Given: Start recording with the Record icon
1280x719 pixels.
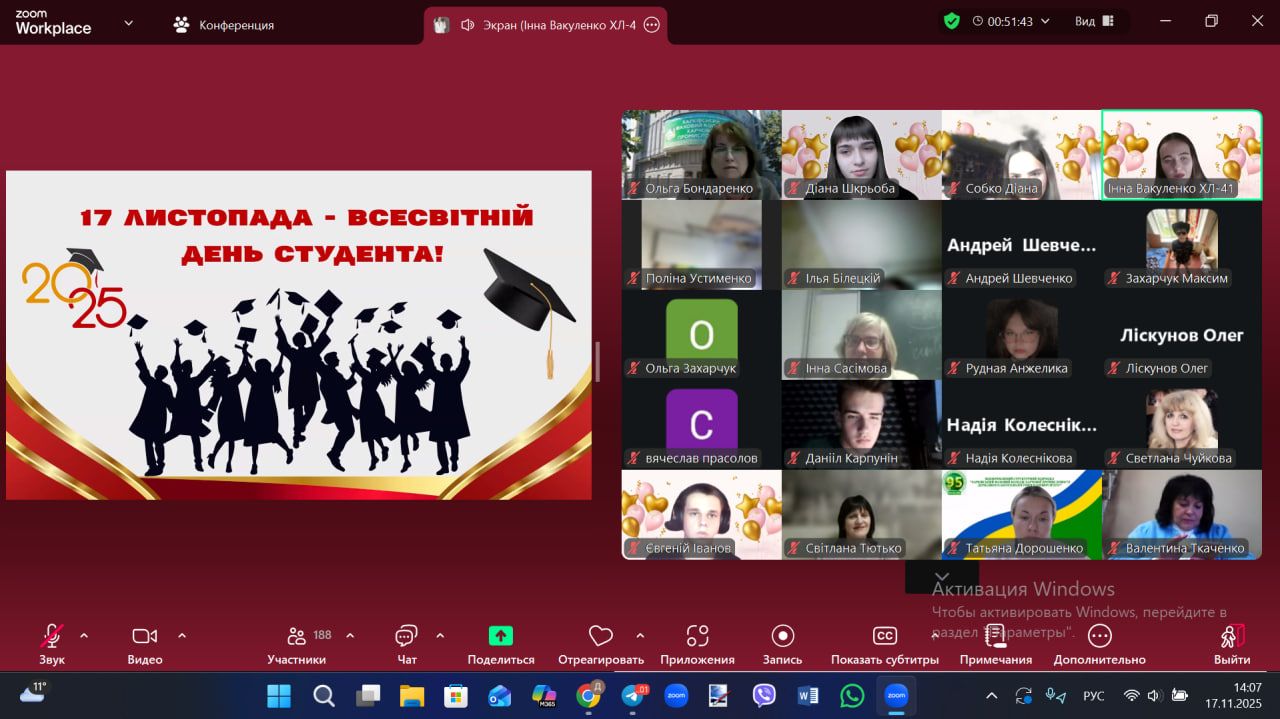Looking at the screenshot, I should point(783,636).
